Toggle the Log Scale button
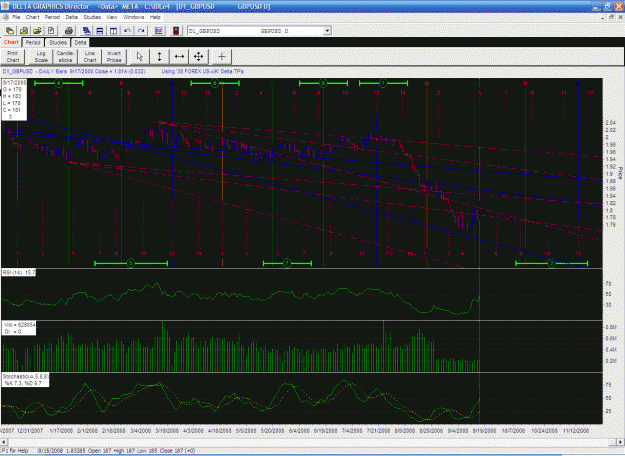This screenshot has height=456, width=625. click(x=41, y=57)
